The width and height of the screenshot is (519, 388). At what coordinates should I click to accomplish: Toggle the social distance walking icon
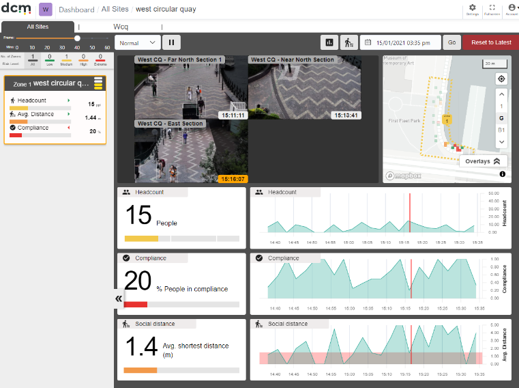[349, 42]
